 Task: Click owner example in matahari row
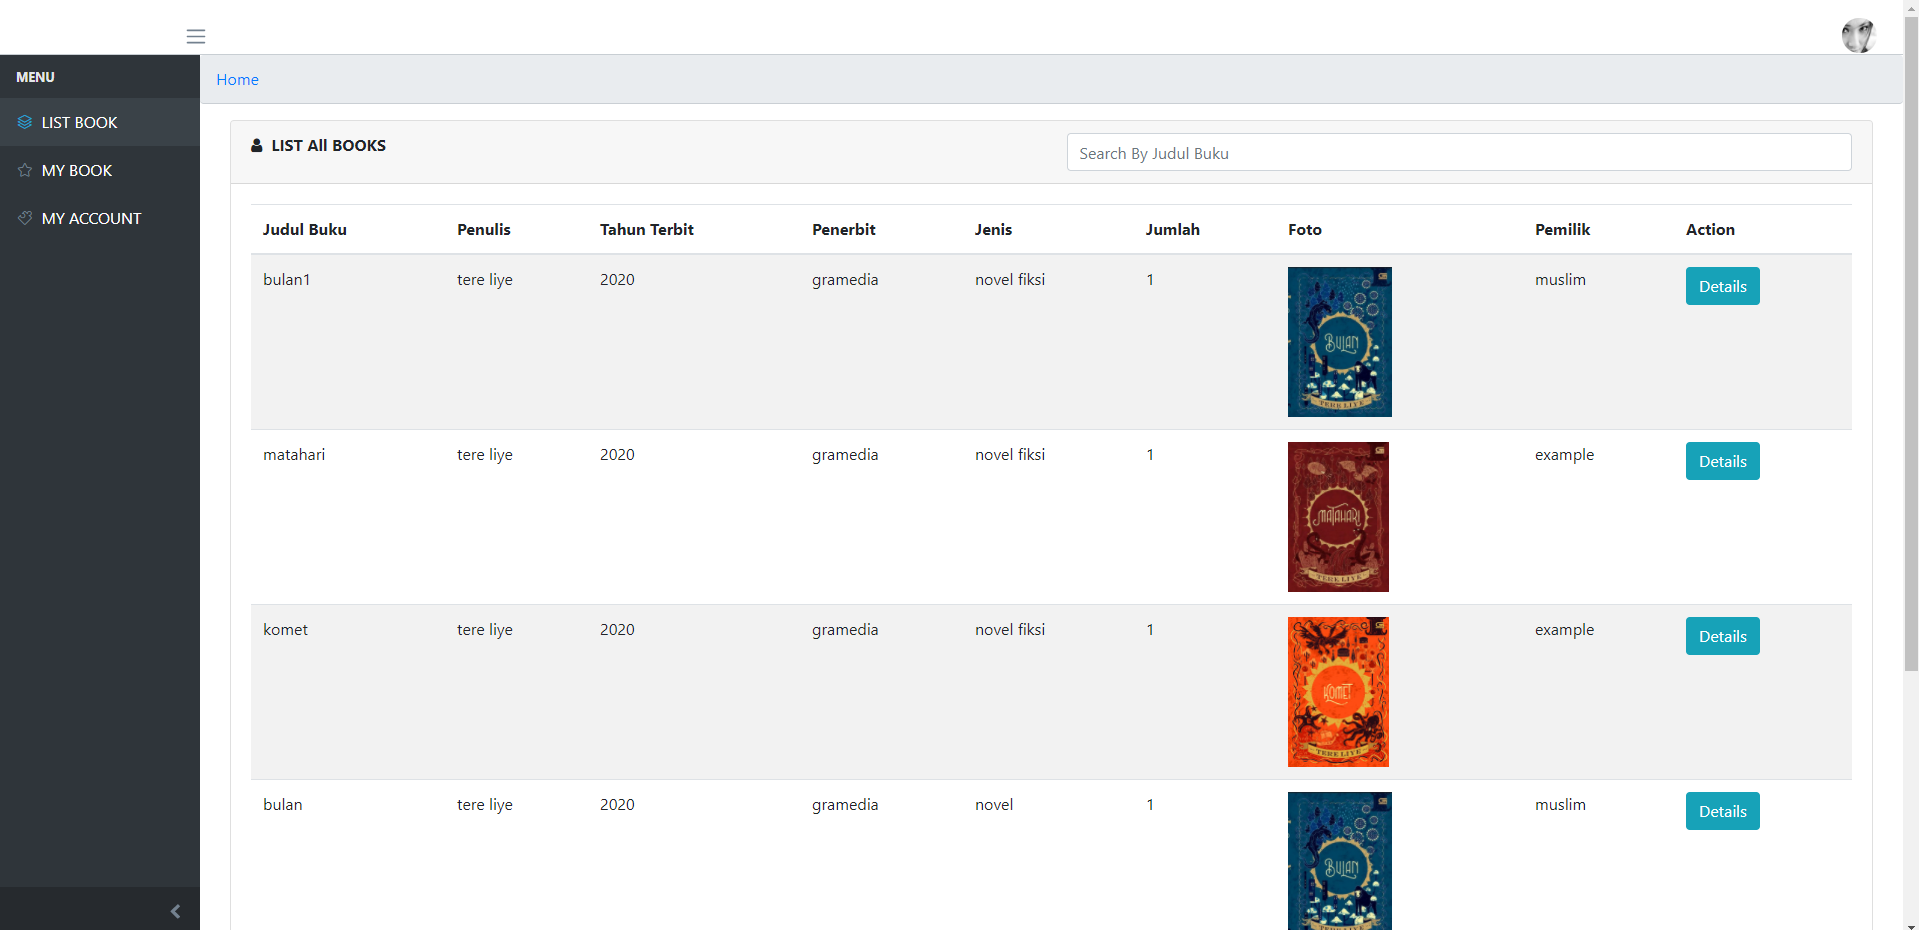click(1564, 454)
